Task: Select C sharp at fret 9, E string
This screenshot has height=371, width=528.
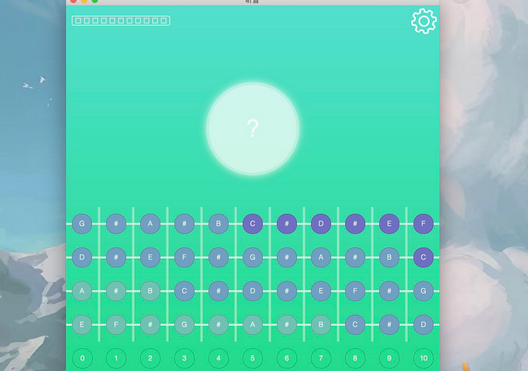Action: (x=389, y=325)
